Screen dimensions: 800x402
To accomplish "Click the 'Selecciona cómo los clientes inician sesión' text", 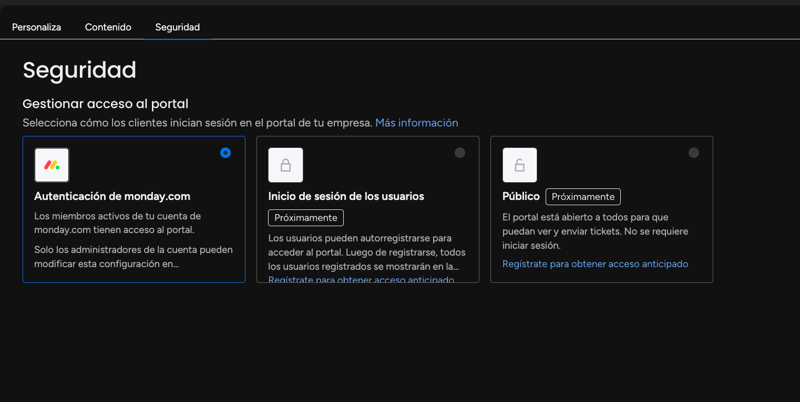I will (197, 123).
